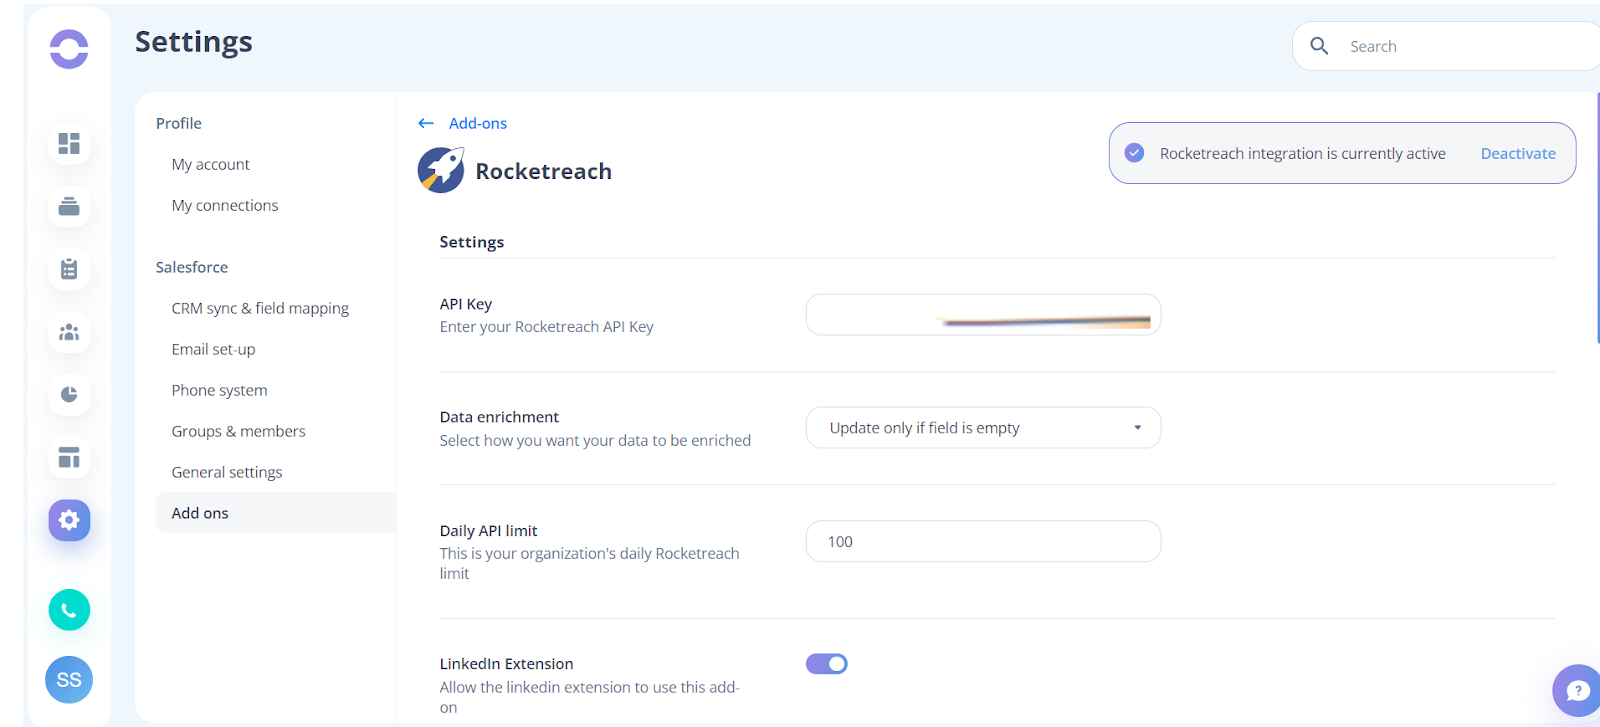Open the green phone dialer button
This screenshot has width=1600, height=727.
coord(69,610)
